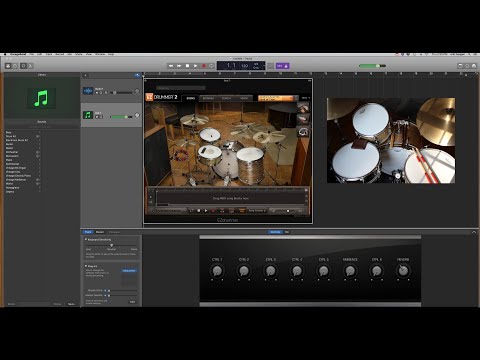Open the EZdrummer Drums tab
Viewport: 480px width, 360px height.
click(x=191, y=98)
